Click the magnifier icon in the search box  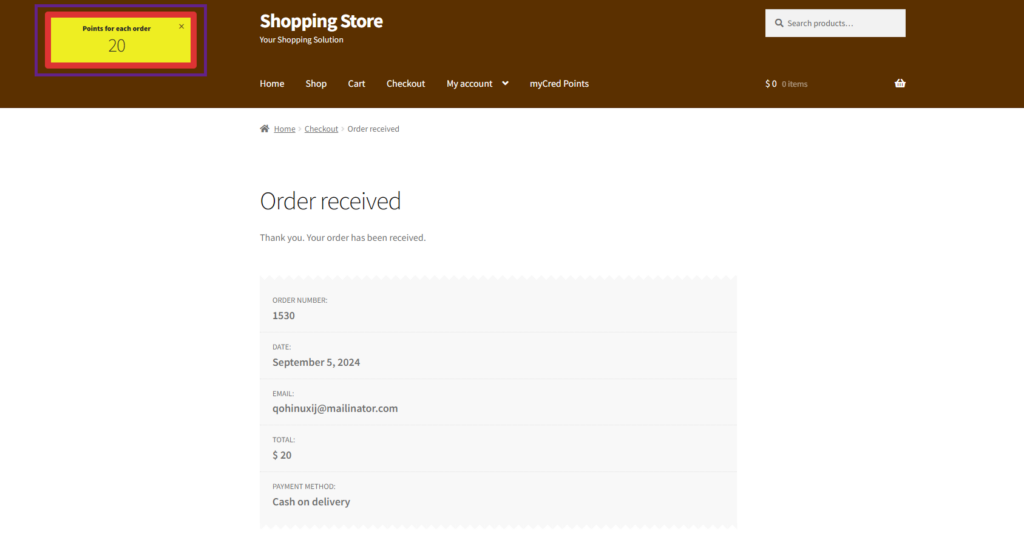coord(779,23)
